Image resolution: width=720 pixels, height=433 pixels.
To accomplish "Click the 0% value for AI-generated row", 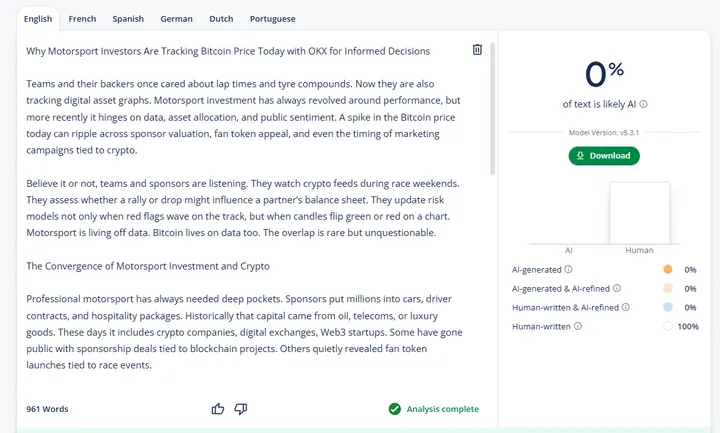I will click(x=690, y=270).
